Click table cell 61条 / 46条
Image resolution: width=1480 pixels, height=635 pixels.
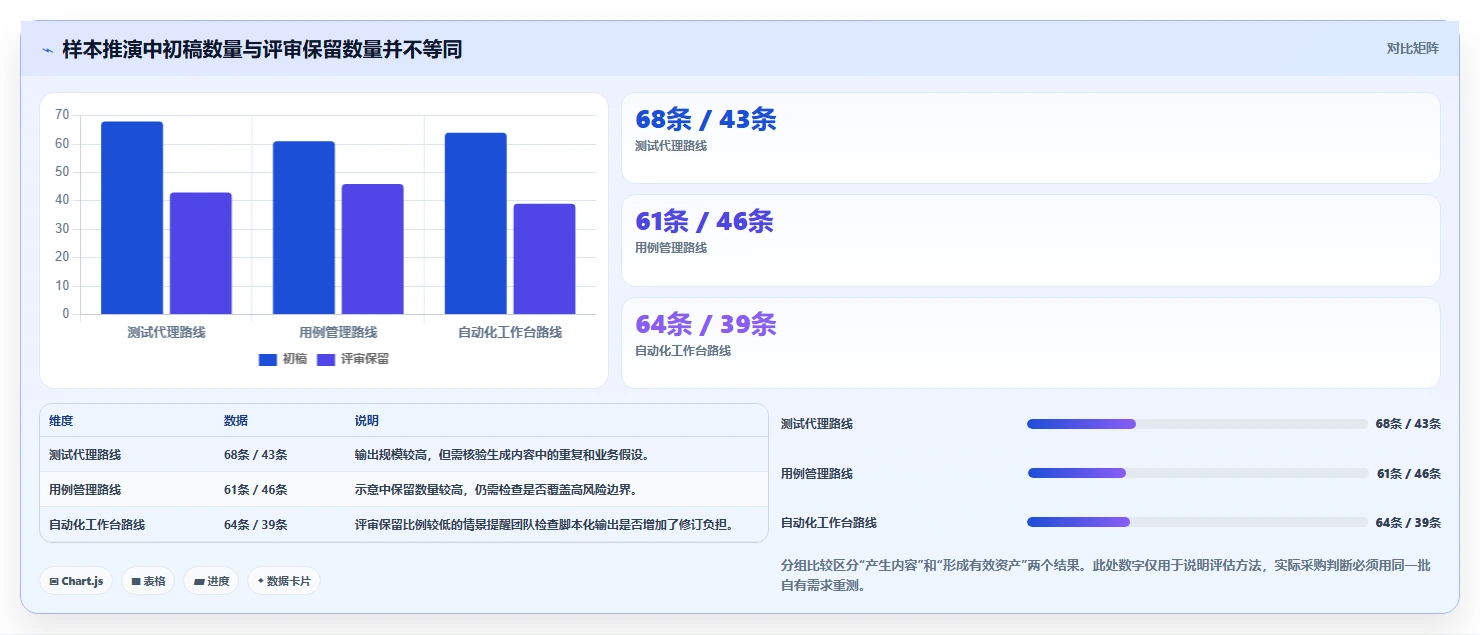[x=256, y=490]
